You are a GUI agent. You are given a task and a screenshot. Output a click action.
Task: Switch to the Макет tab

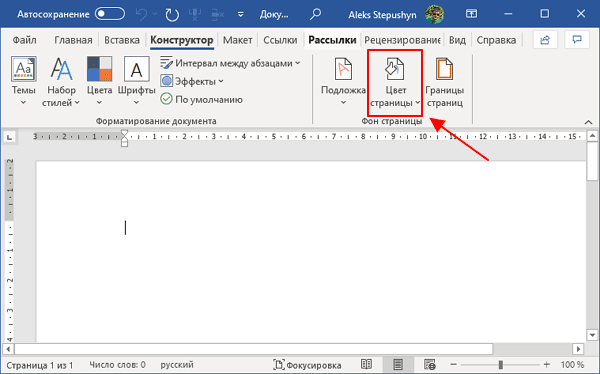(x=238, y=40)
